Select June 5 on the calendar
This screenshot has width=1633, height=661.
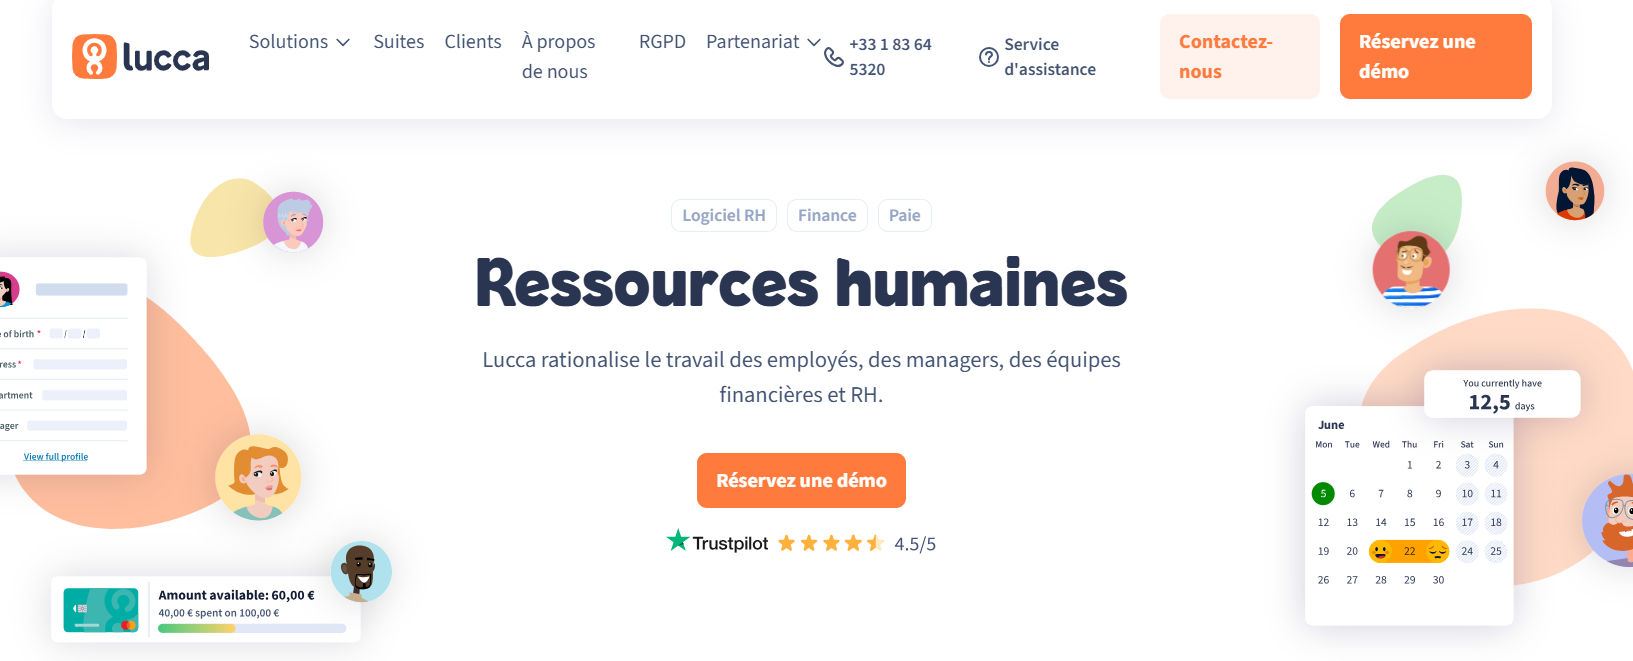coord(1323,494)
